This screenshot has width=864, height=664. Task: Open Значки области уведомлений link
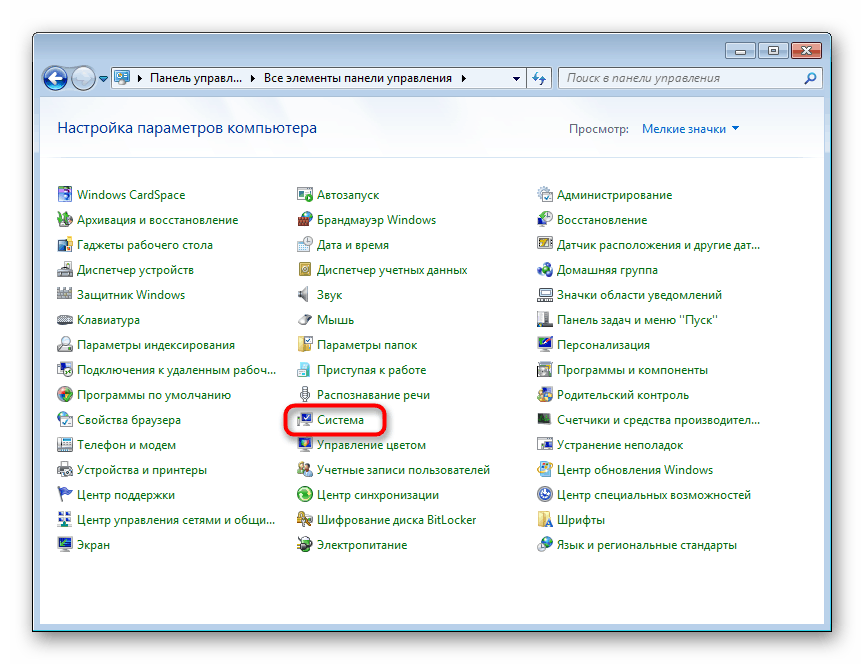(x=639, y=295)
